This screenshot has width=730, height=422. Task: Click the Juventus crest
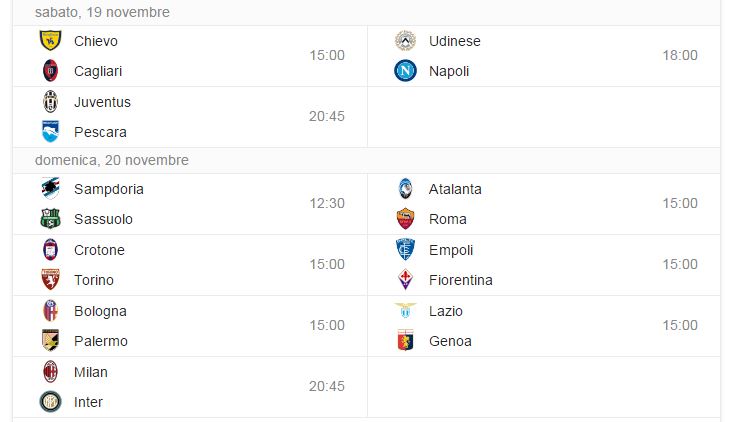[x=50, y=102]
